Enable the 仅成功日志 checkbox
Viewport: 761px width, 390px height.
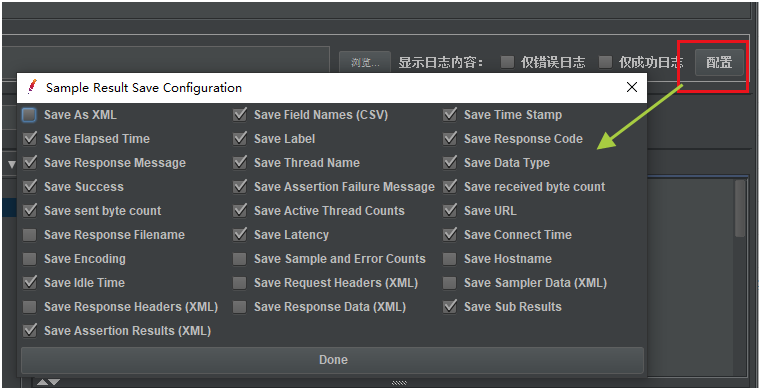(x=605, y=62)
